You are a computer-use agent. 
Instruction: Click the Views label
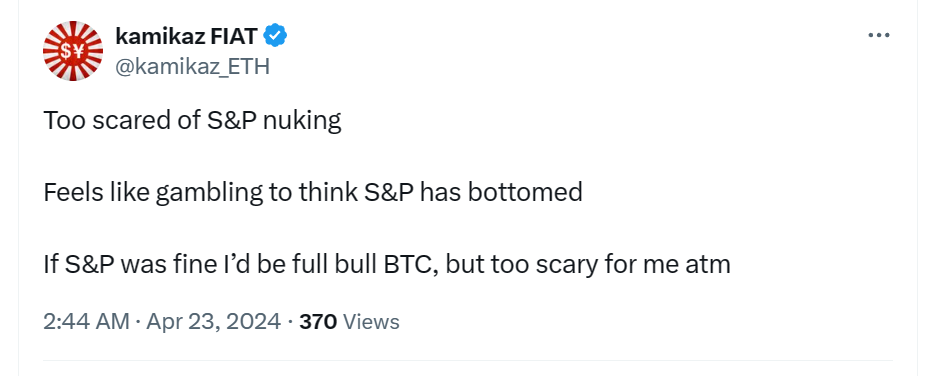pyautogui.click(x=371, y=322)
